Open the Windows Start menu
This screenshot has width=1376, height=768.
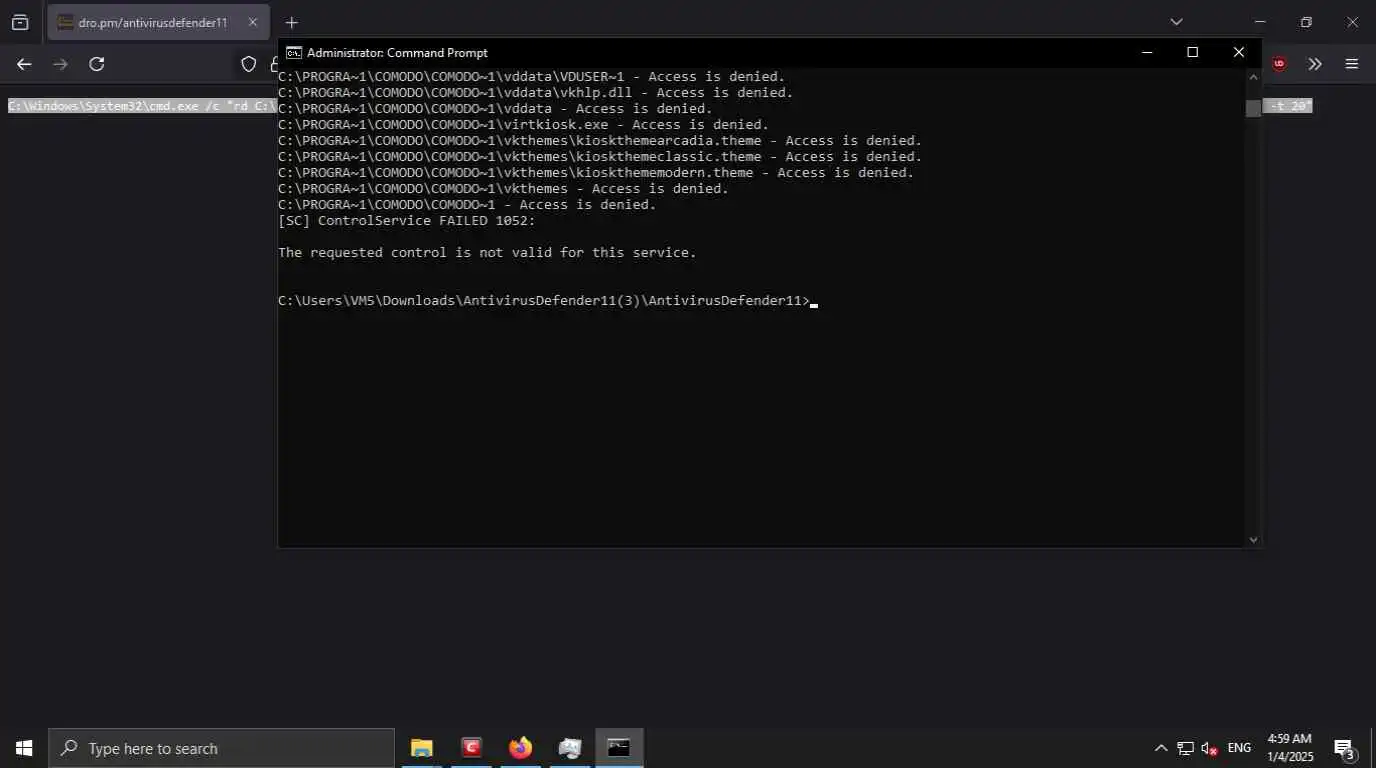click(24, 748)
